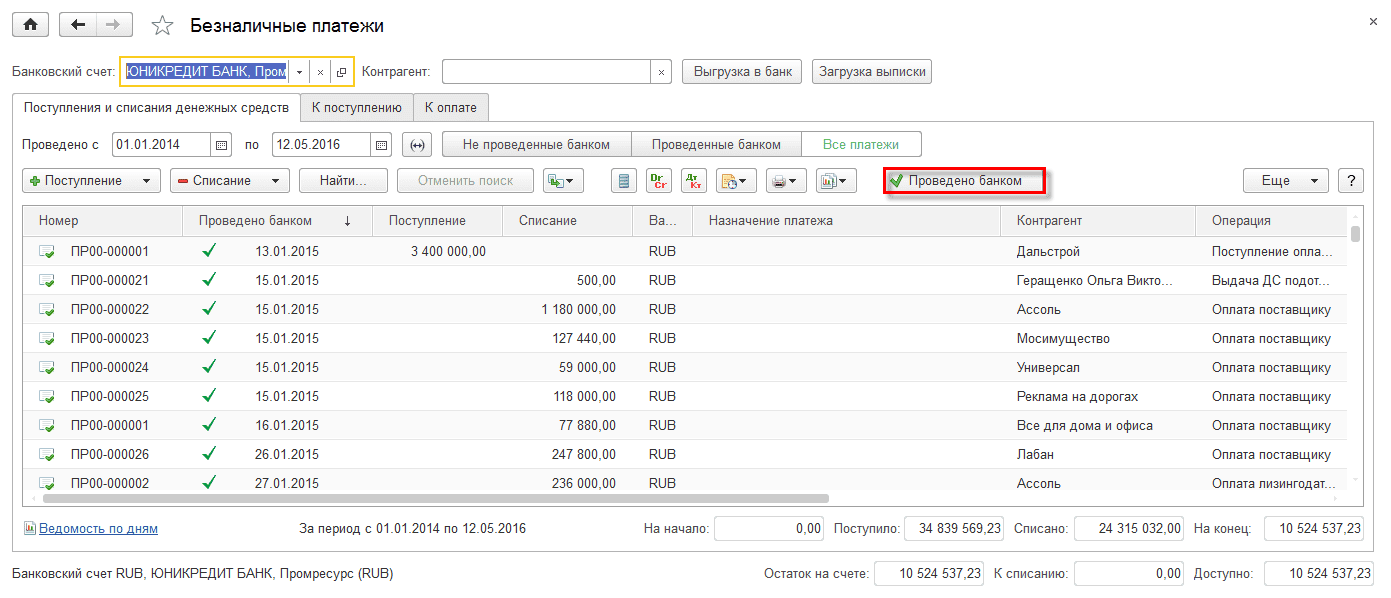Switch to К поступлению tab
Image resolution: width=1391 pixels, height=598 pixels.
point(356,107)
